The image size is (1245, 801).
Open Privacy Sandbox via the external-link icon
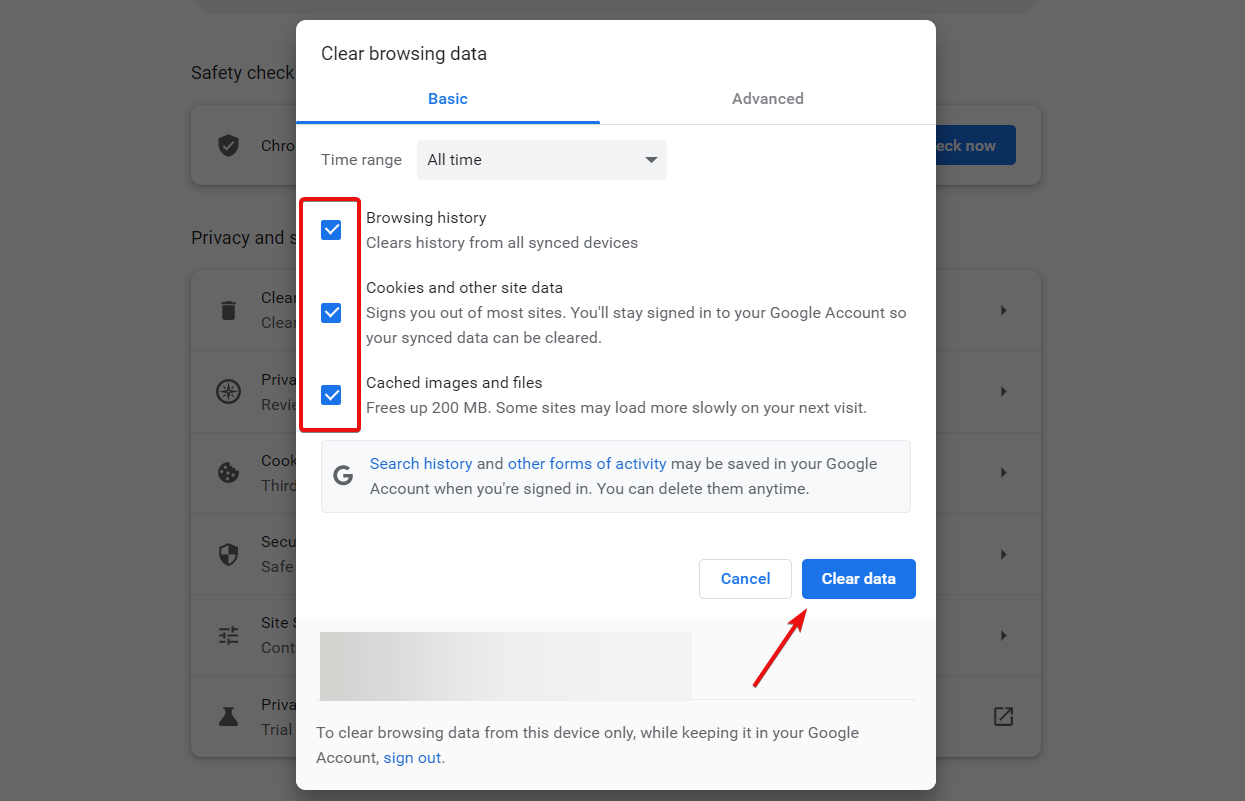tap(1003, 716)
